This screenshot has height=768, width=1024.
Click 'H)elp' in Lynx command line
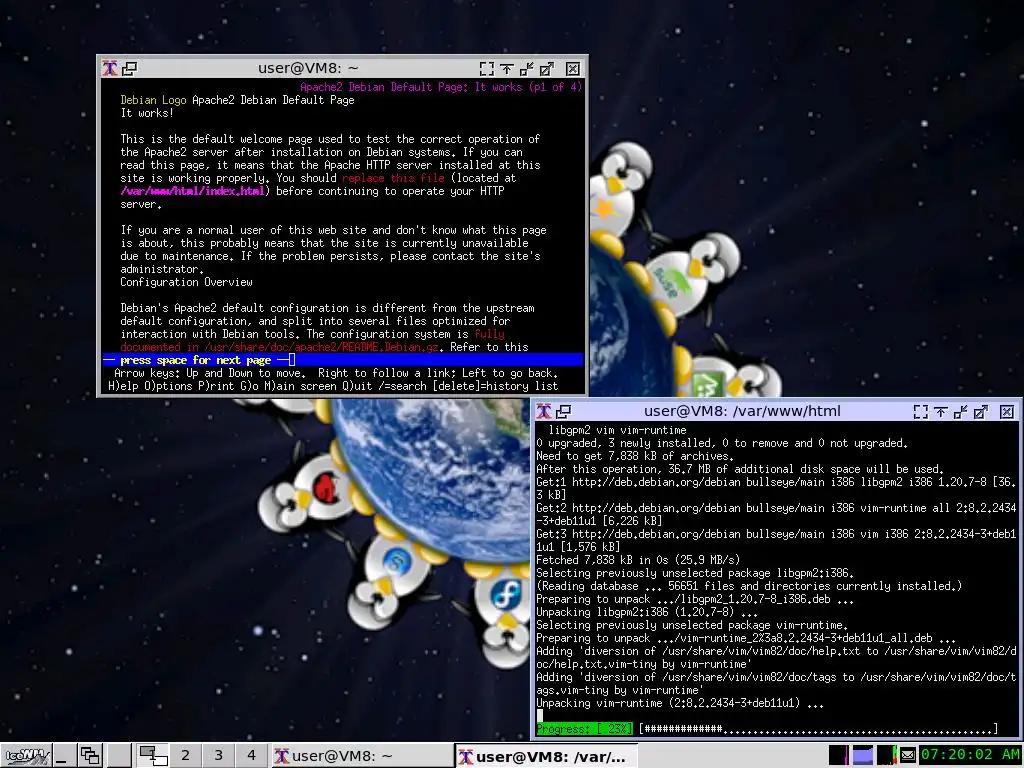[123, 386]
